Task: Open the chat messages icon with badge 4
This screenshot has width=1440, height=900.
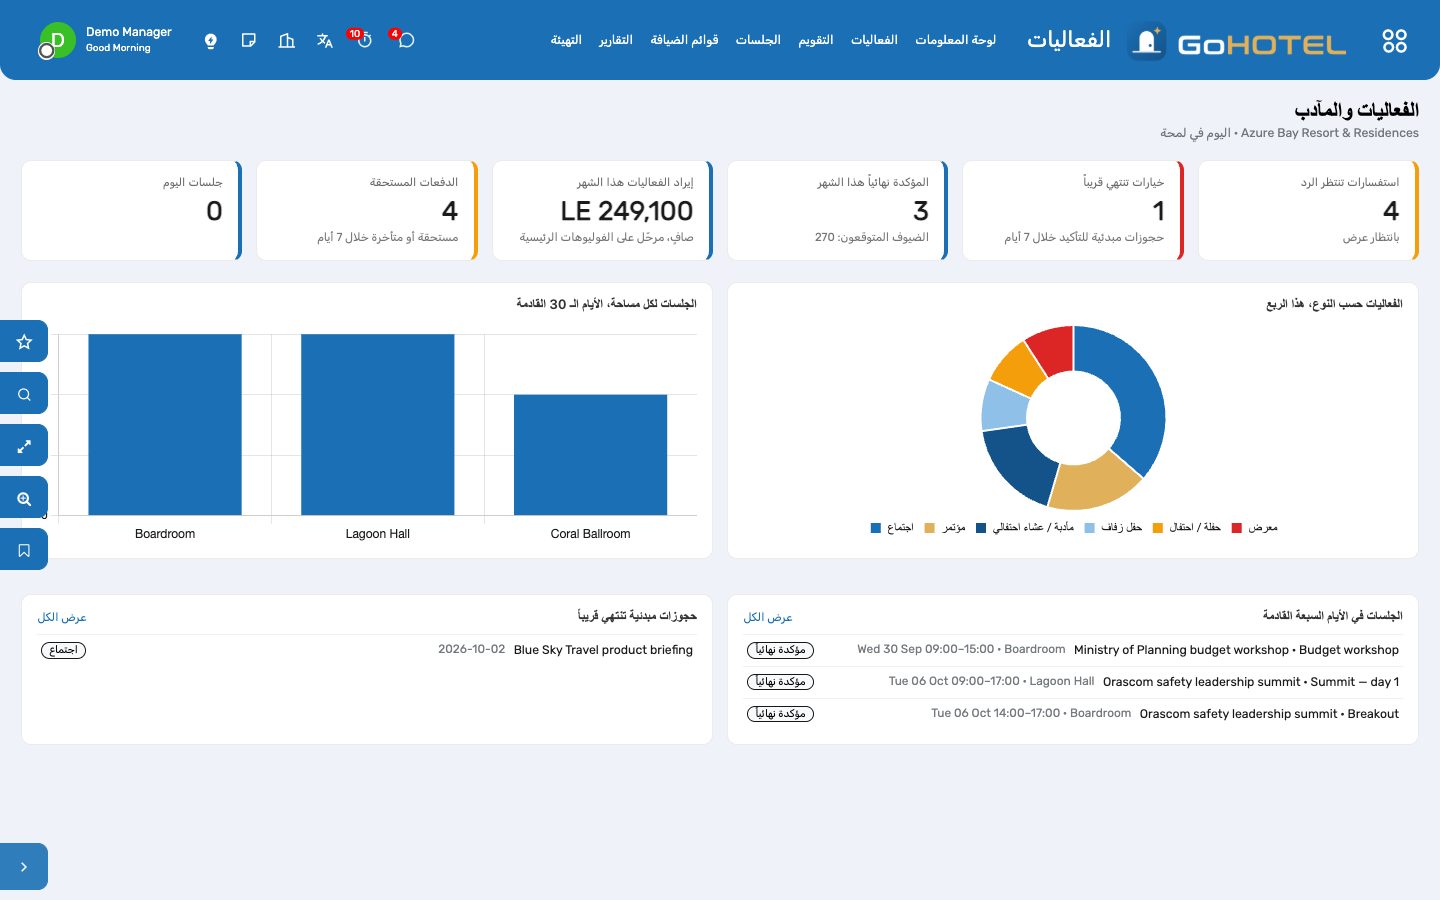Action: point(405,40)
